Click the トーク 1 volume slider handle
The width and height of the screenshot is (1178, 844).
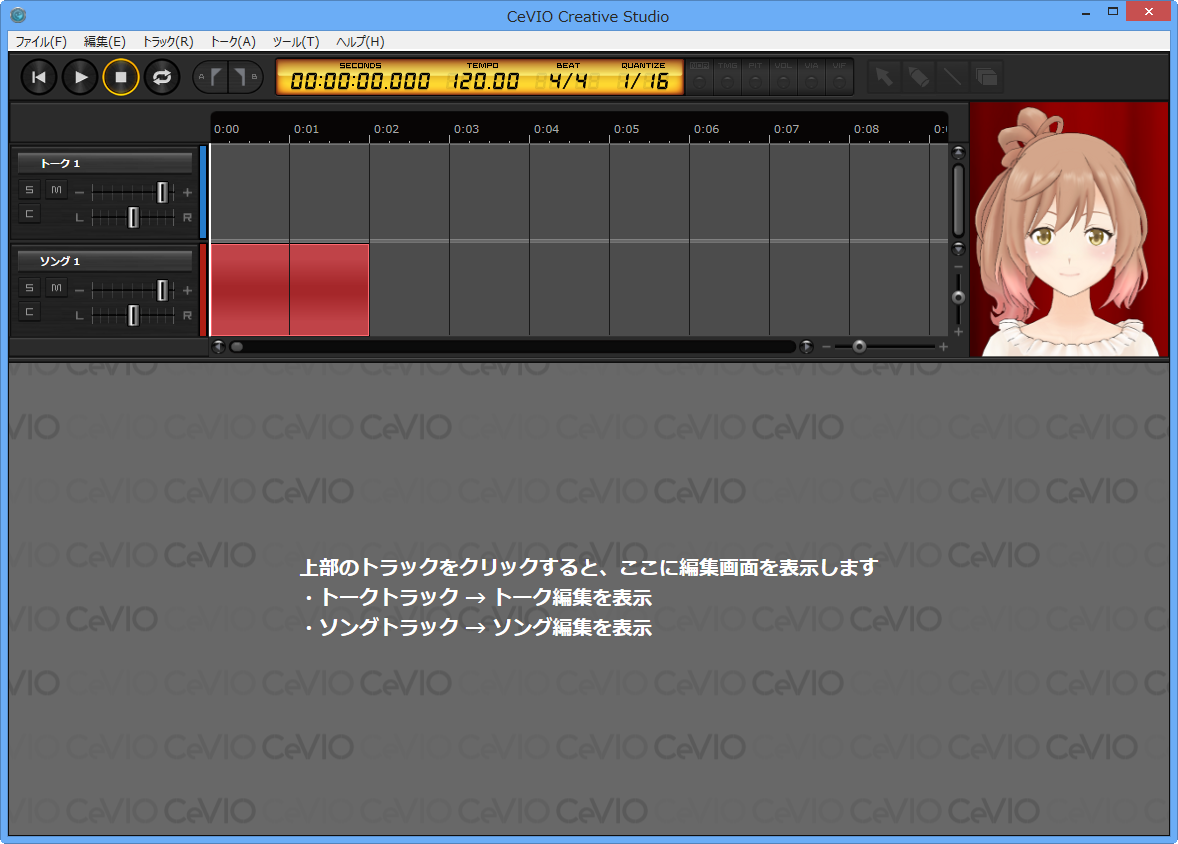point(162,192)
